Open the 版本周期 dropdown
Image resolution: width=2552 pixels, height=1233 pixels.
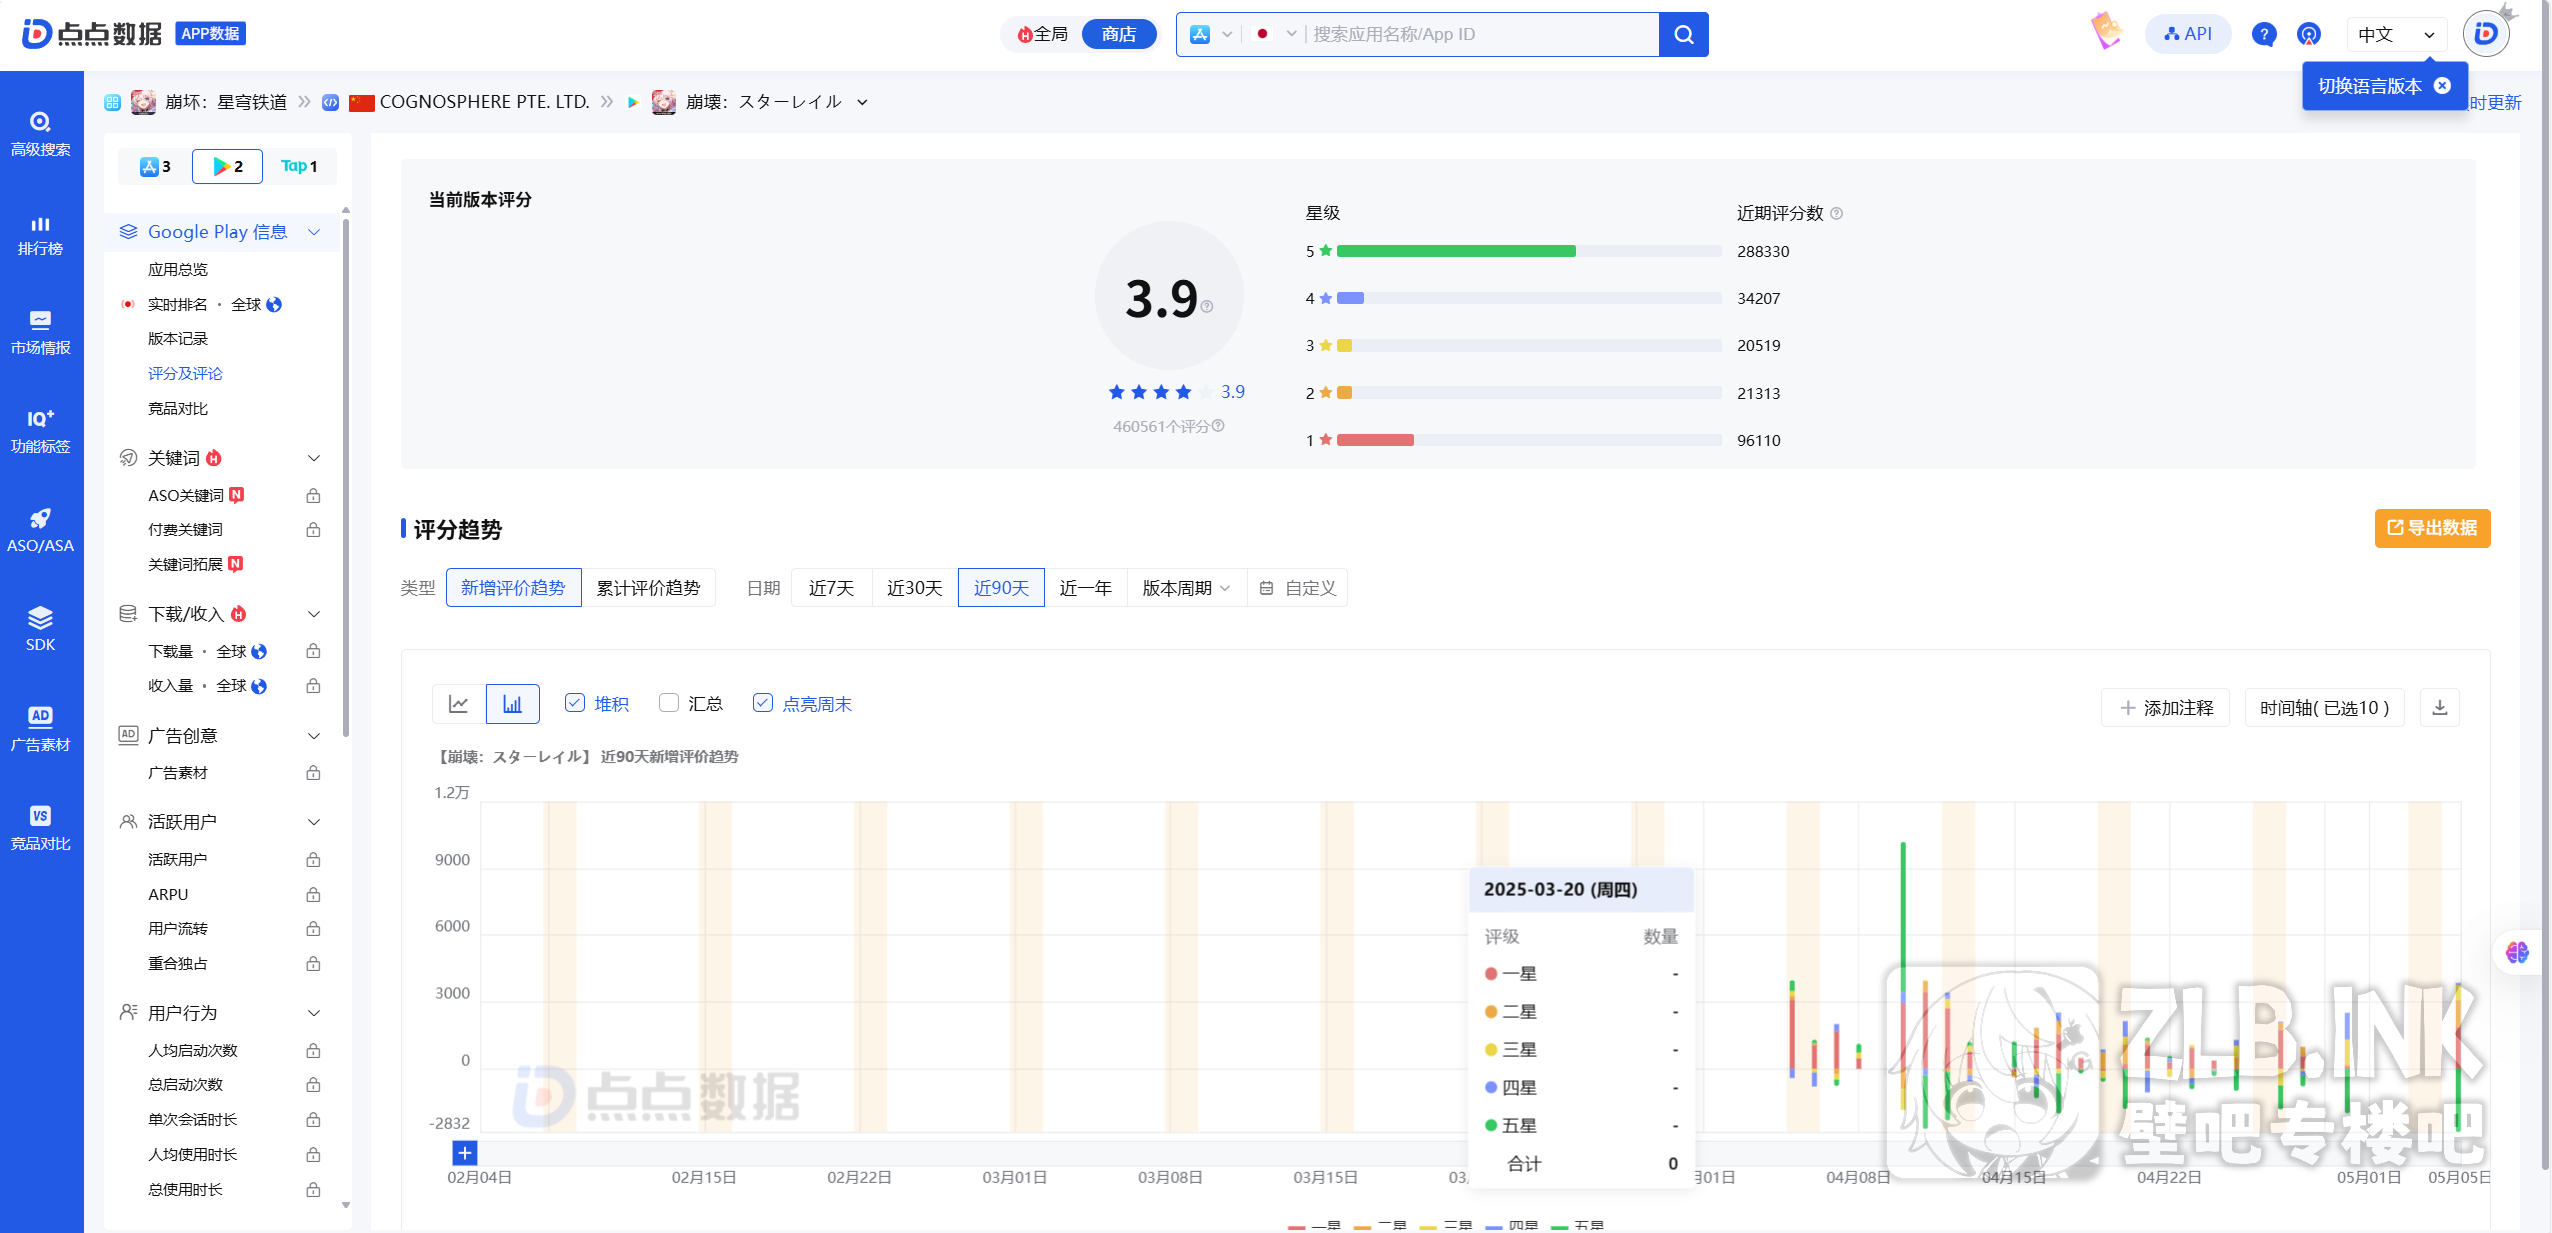point(1186,588)
